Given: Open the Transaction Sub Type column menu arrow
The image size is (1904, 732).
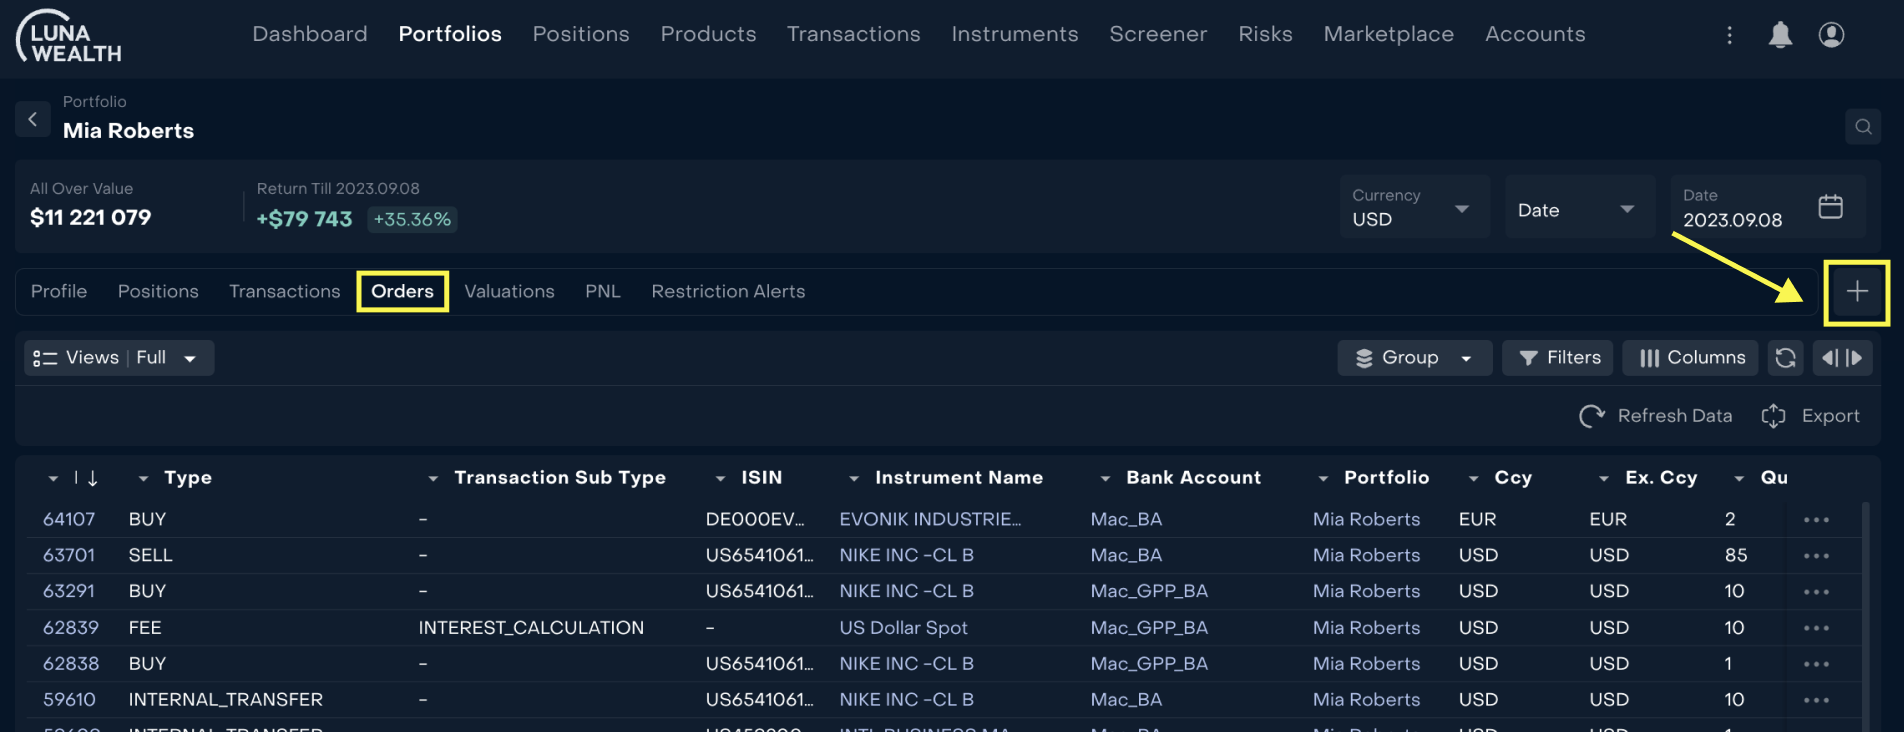Looking at the screenshot, I should pos(433,479).
